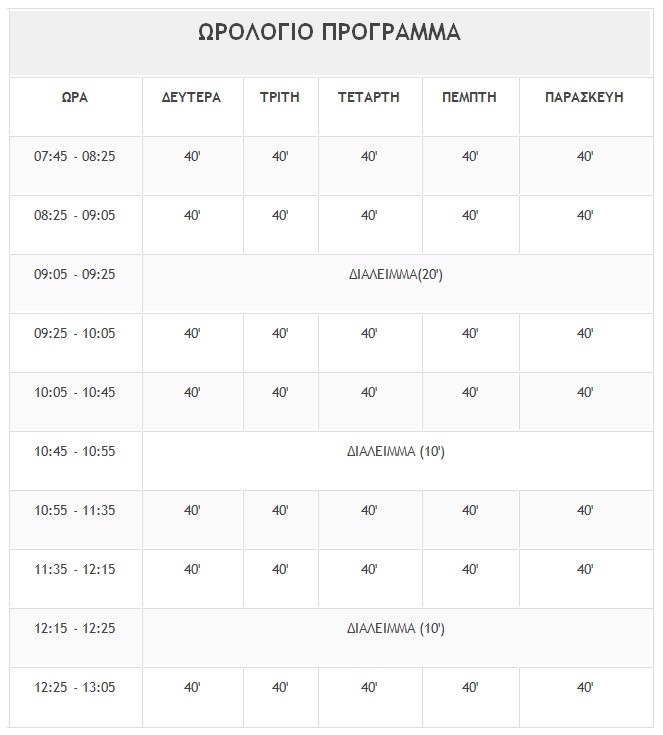Image resolution: width=663 pixels, height=735 pixels.
Task: Select the 07:45 - 08:25 time slot
Action: click(75, 157)
